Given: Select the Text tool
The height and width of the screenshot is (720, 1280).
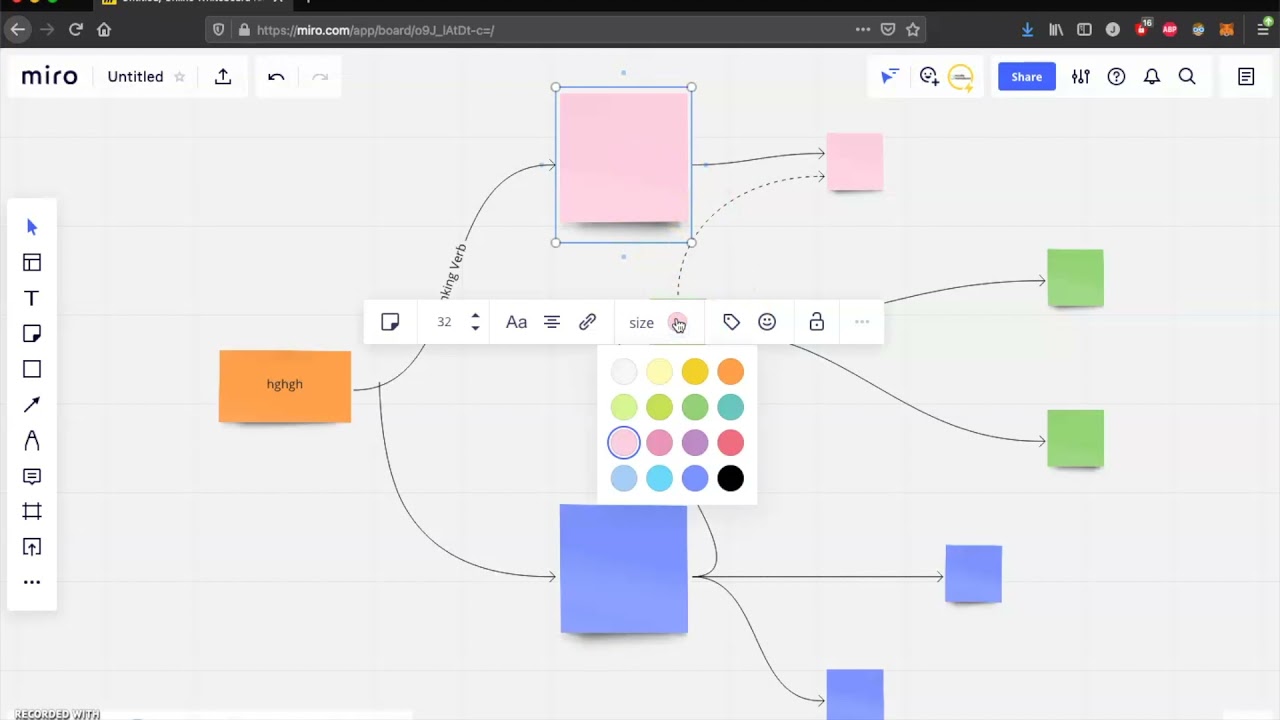Looking at the screenshot, I should click(x=32, y=298).
